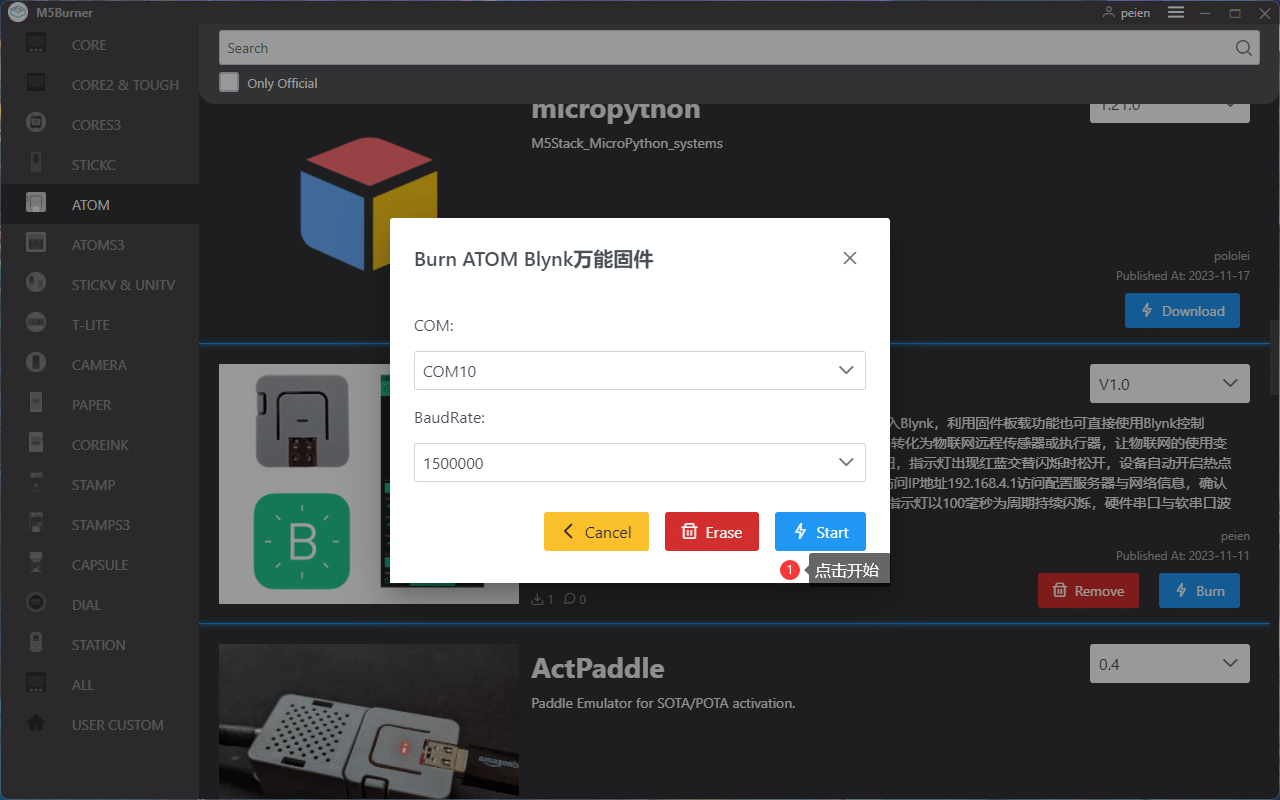
Task: Open the hamburger menu icon in title bar
Action: (1176, 13)
